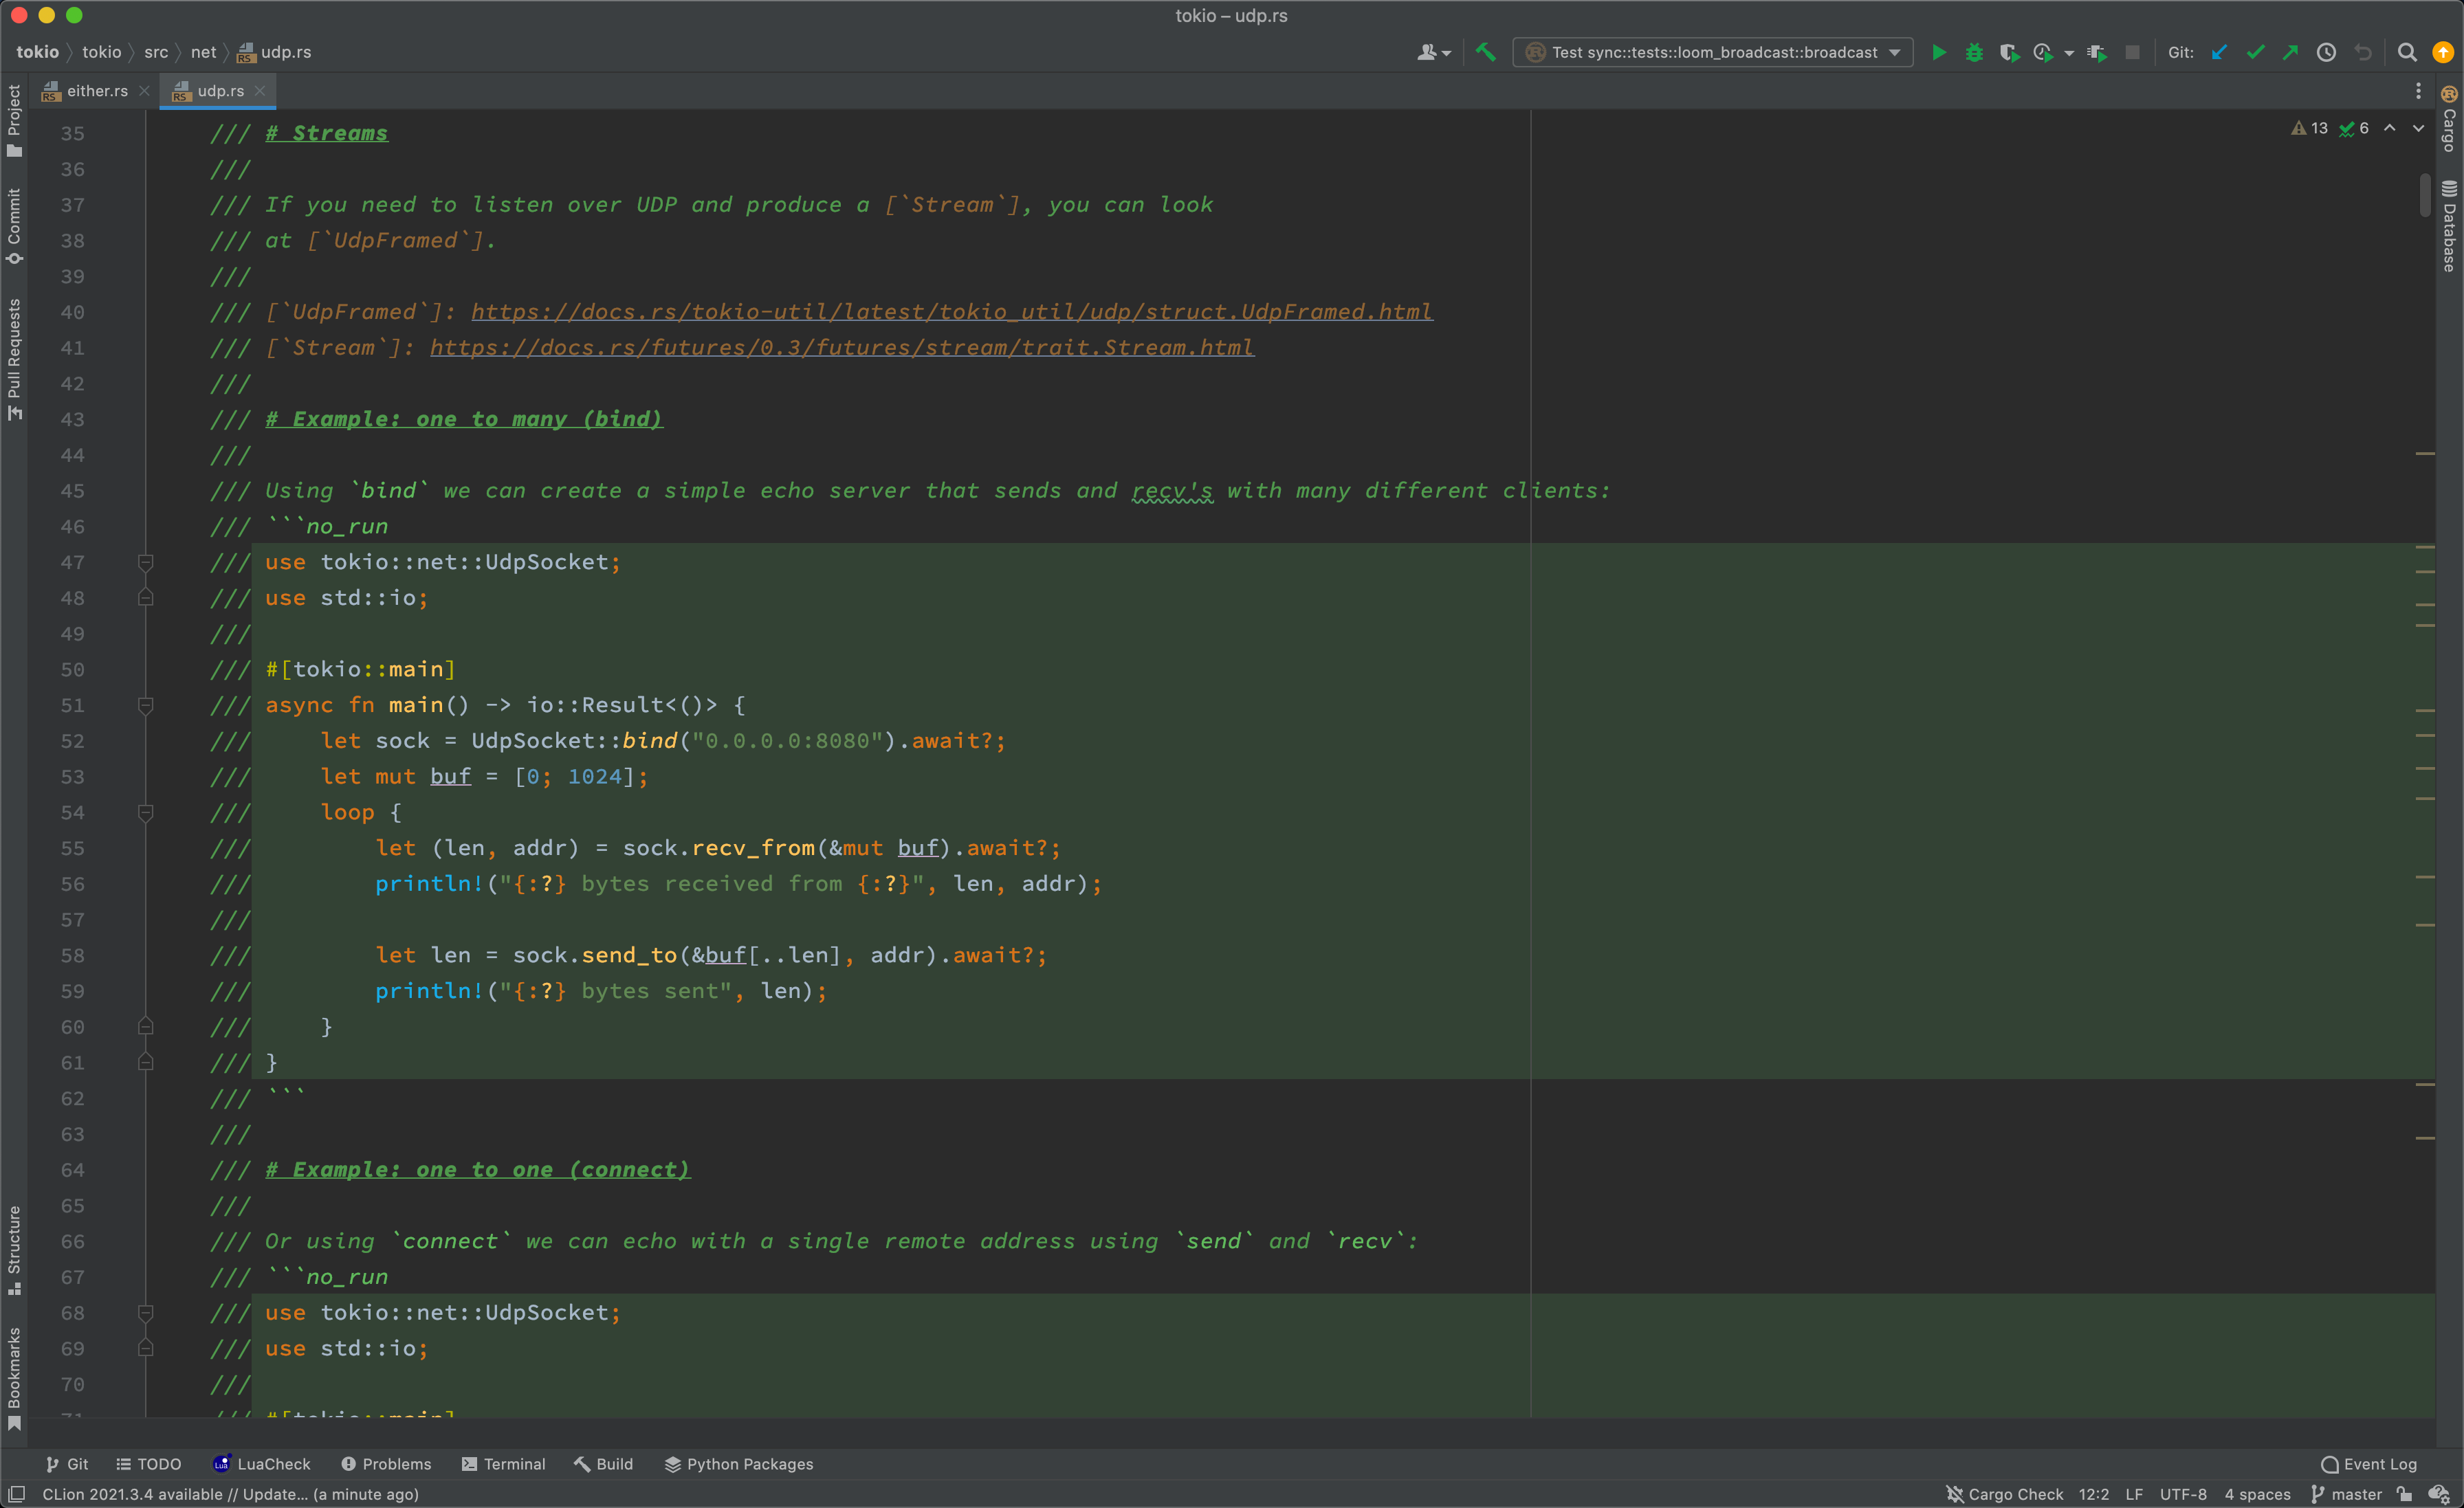Open UdpFramed docs.rs link
The image size is (2464, 1508).
951,312
